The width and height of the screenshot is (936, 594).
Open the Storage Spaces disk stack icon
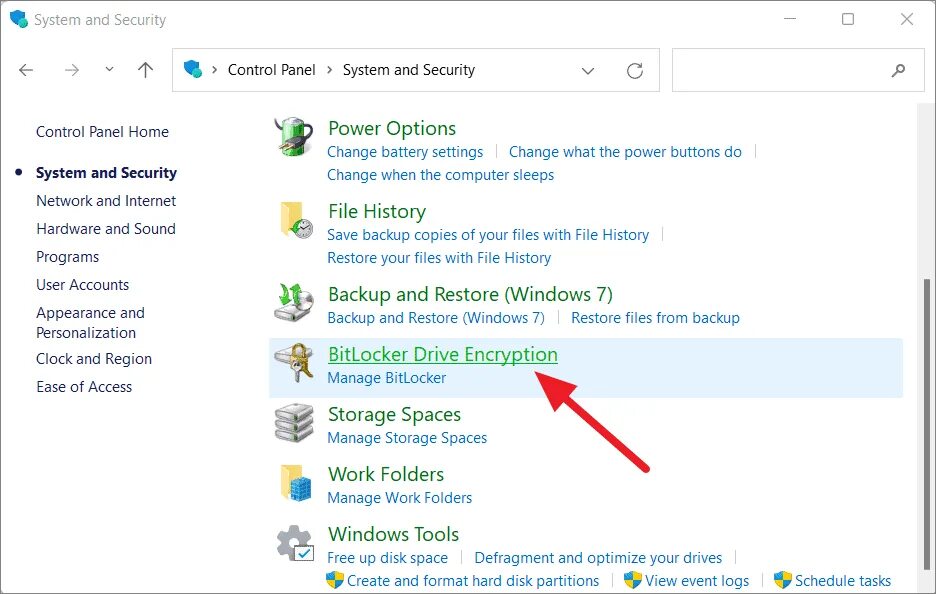(294, 423)
